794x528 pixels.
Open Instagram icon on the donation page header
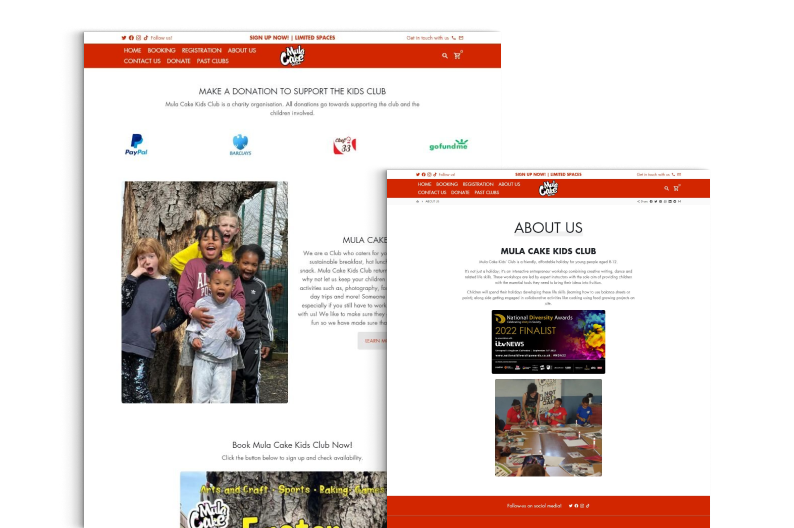(138, 38)
